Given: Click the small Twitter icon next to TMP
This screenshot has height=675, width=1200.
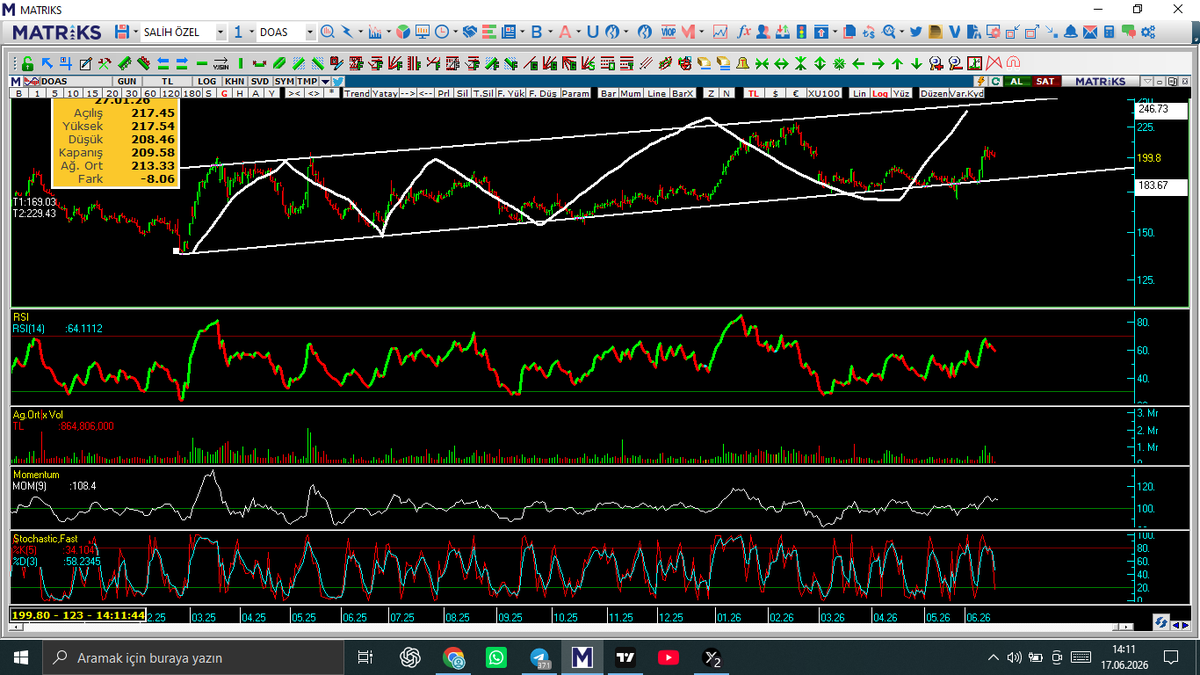Looking at the screenshot, I should pyautogui.click(x=338, y=81).
